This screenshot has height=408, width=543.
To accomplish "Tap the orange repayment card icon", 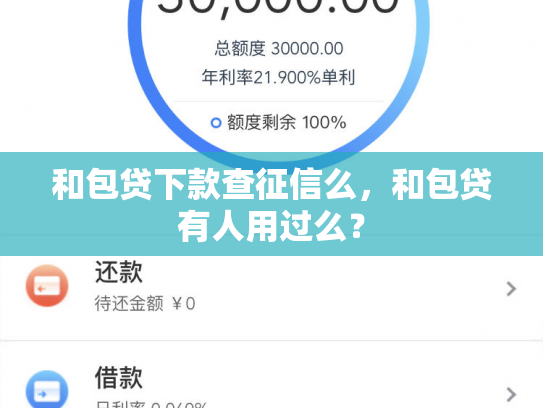I will [47, 285].
